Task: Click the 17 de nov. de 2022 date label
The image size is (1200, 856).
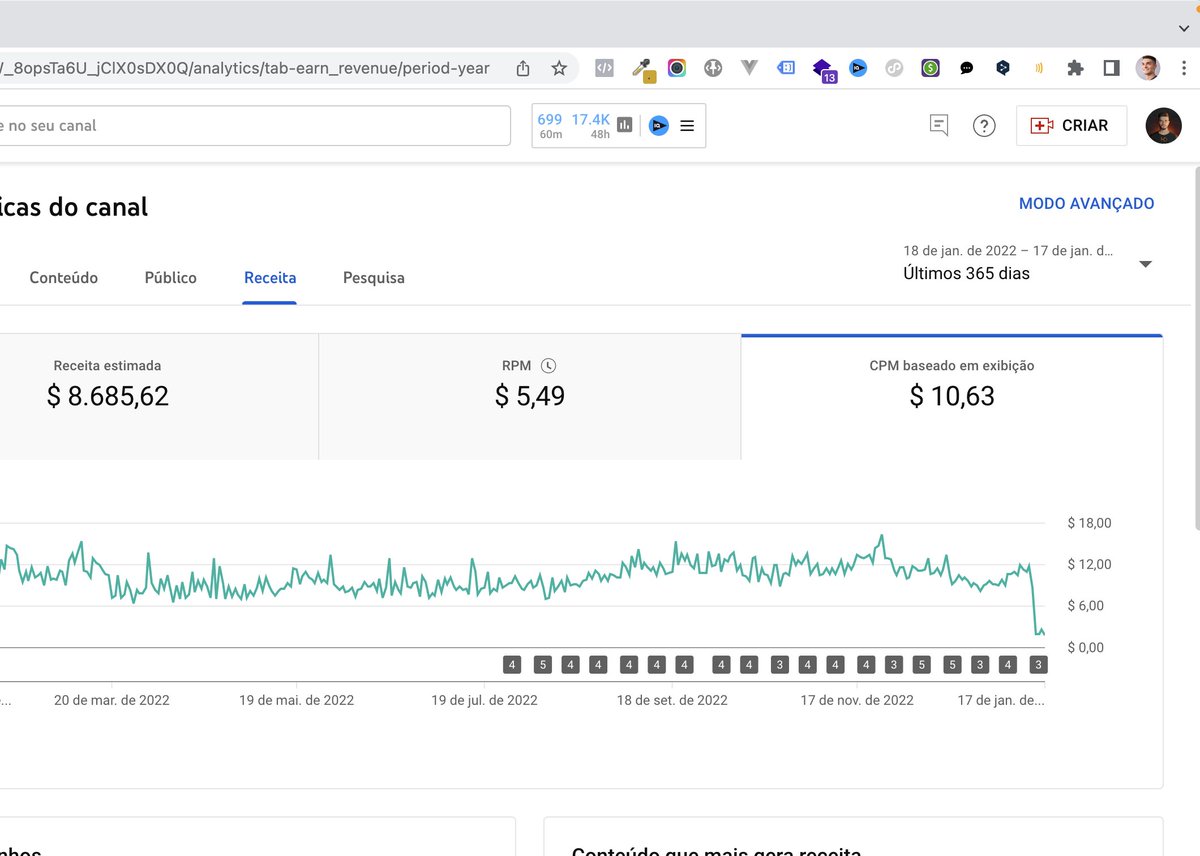Action: 857,700
